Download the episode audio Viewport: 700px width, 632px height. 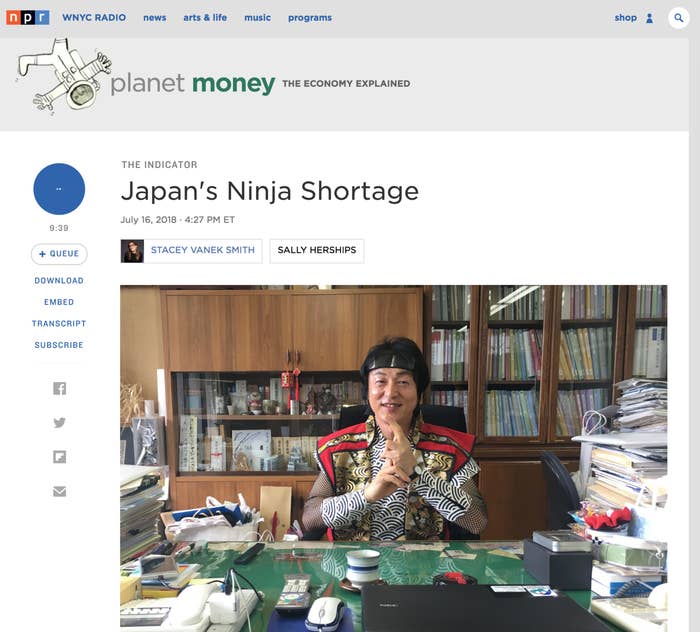click(x=59, y=281)
